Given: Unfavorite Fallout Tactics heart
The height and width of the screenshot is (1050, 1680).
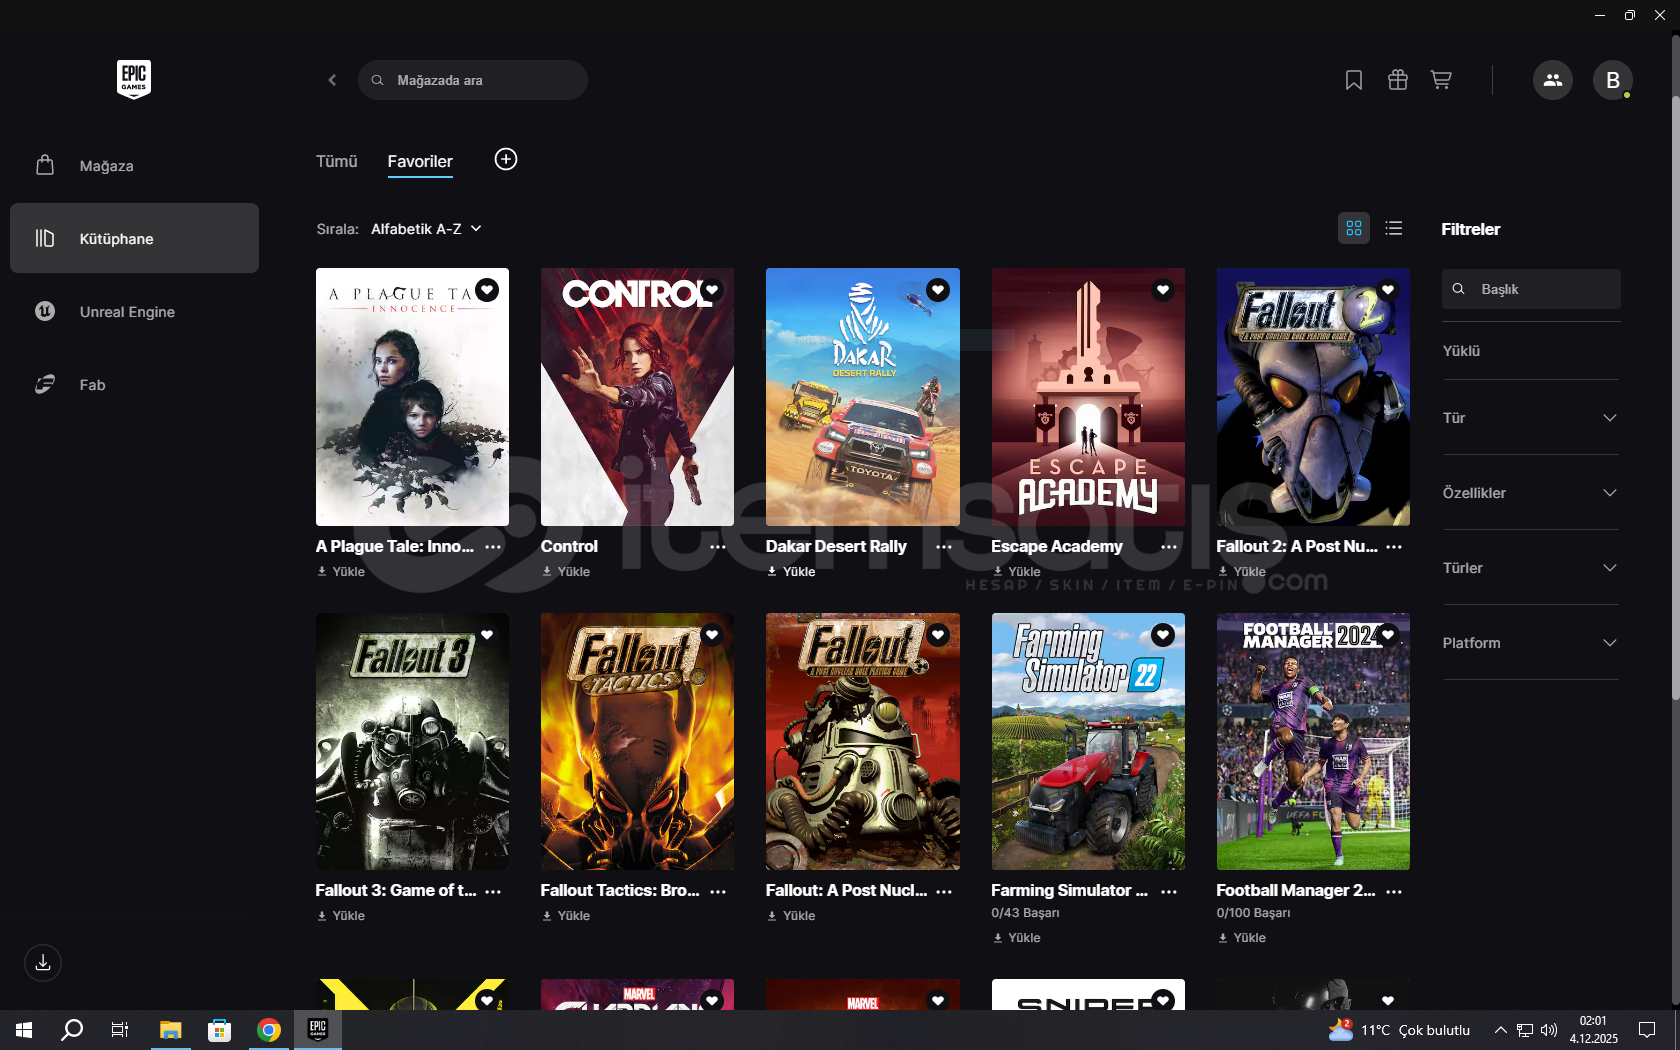Looking at the screenshot, I should coord(712,635).
